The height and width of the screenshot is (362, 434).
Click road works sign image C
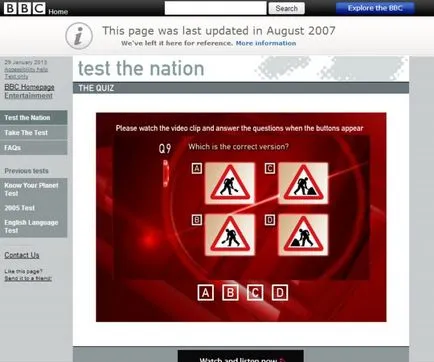pyautogui.click(x=303, y=183)
